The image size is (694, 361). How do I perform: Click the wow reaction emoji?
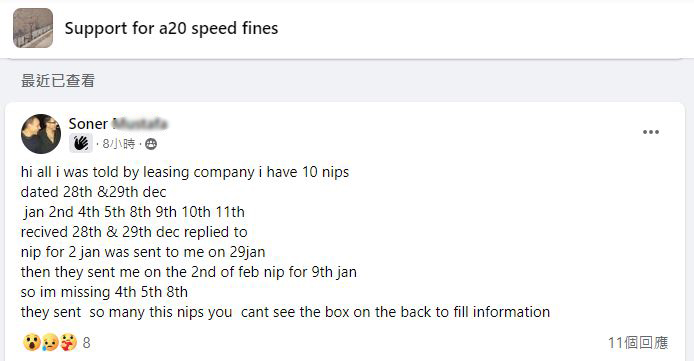[31, 342]
